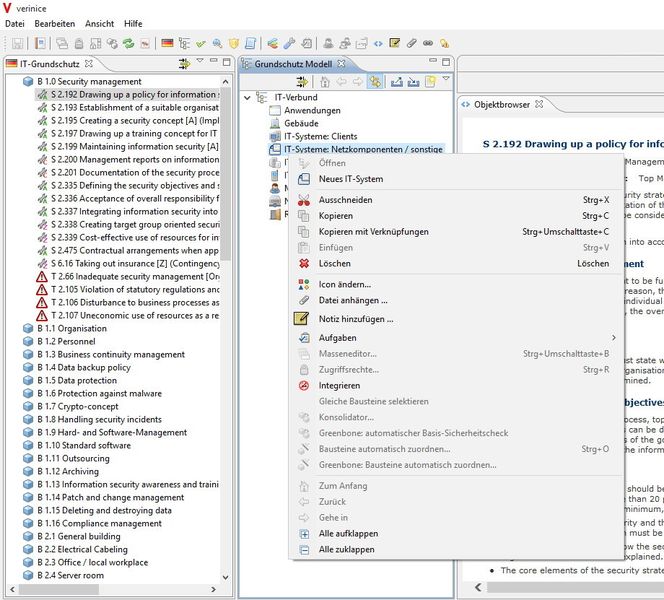Viewport: 664px width, 600px height.
Task: Click the note pencil toolbar icon
Action: pyautogui.click(x=395, y=43)
